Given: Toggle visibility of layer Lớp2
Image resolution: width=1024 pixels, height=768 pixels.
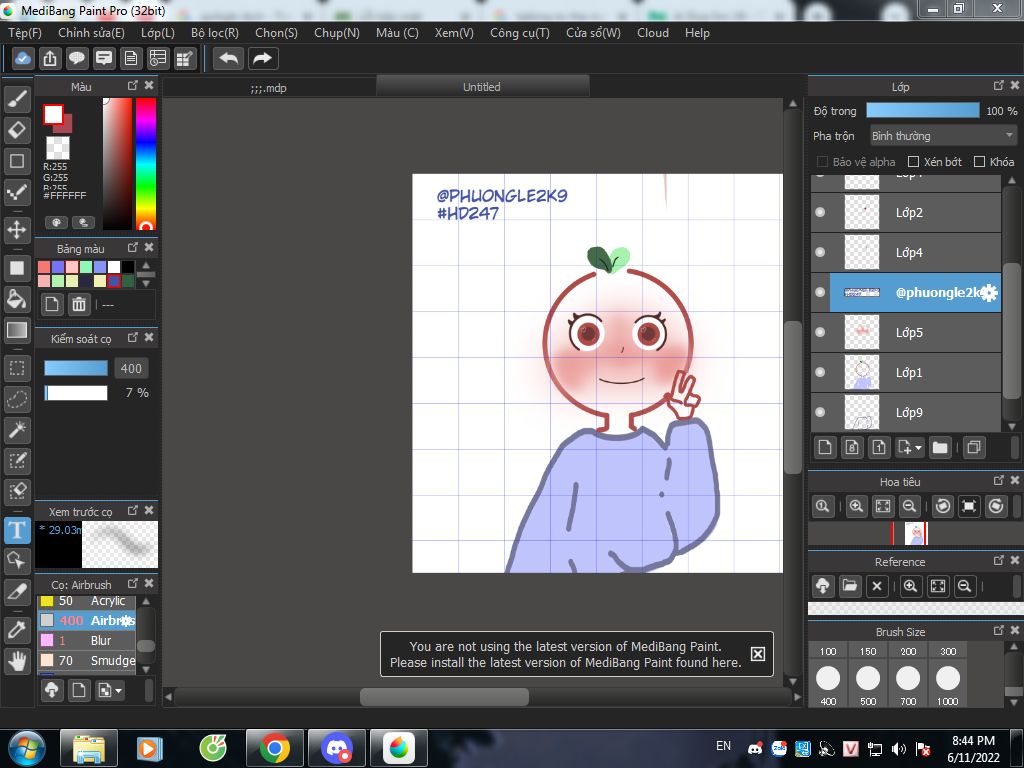Looking at the screenshot, I should click(x=820, y=212).
